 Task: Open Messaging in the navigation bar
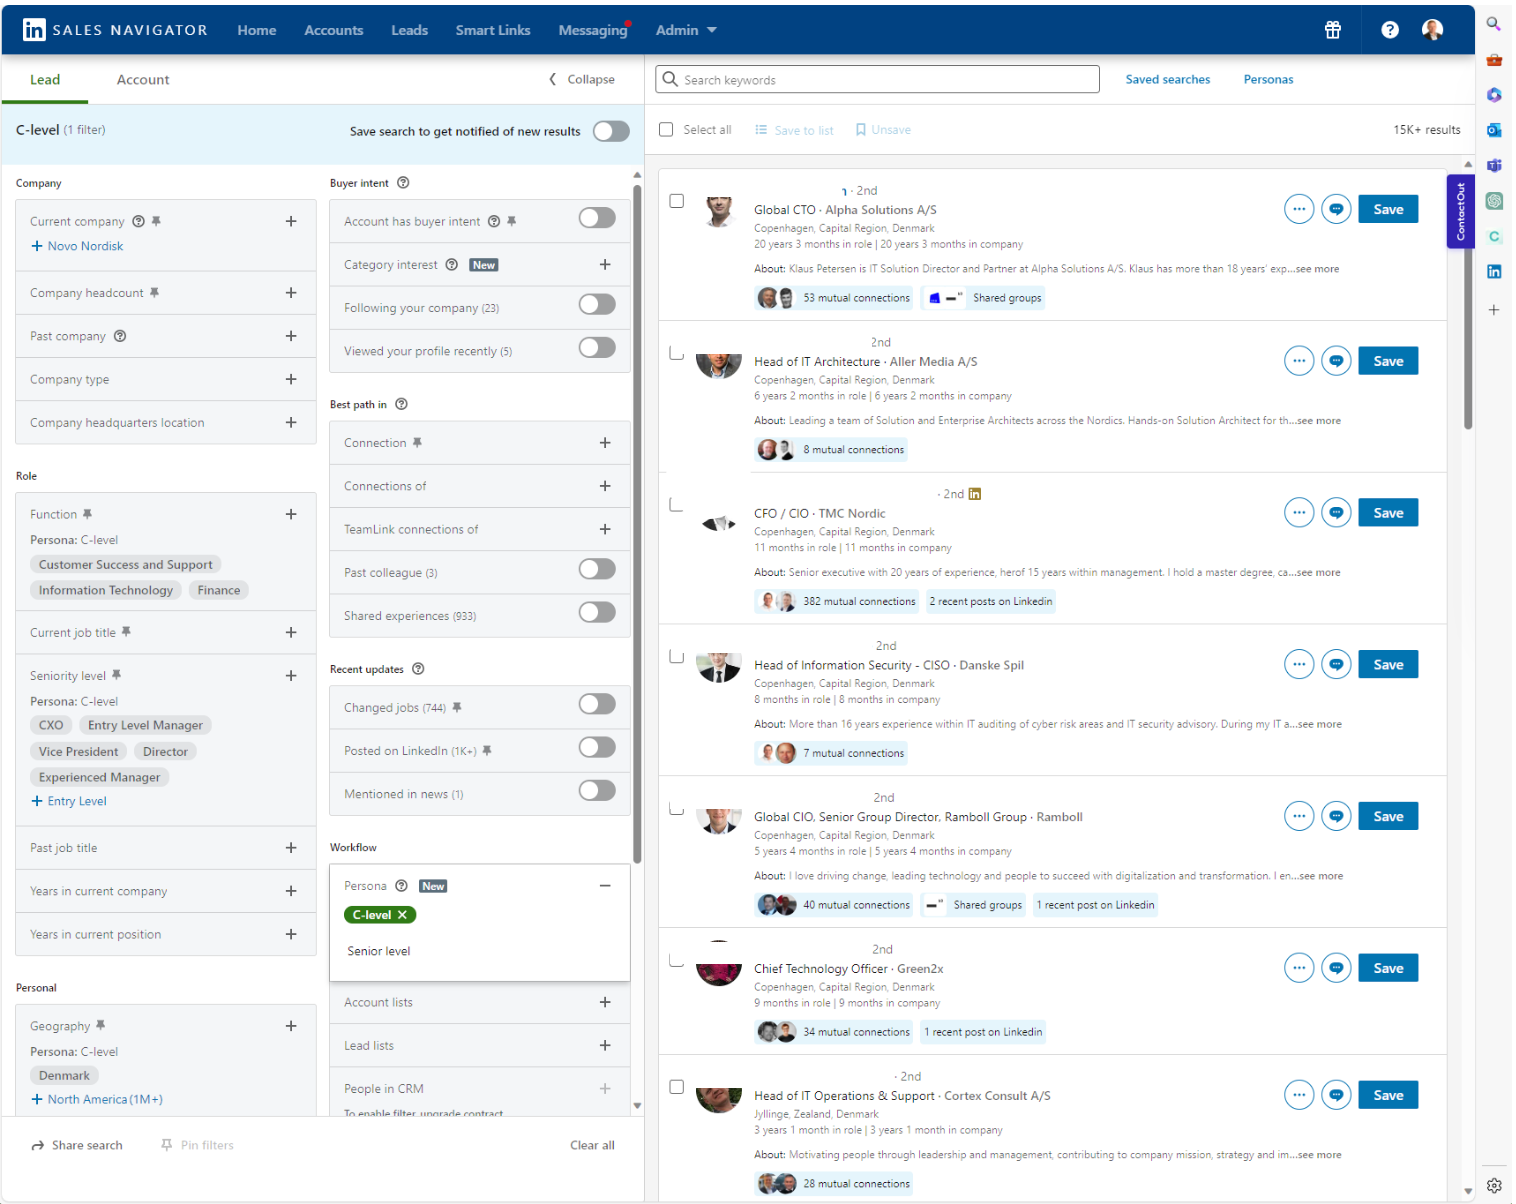(x=593, y=30)
